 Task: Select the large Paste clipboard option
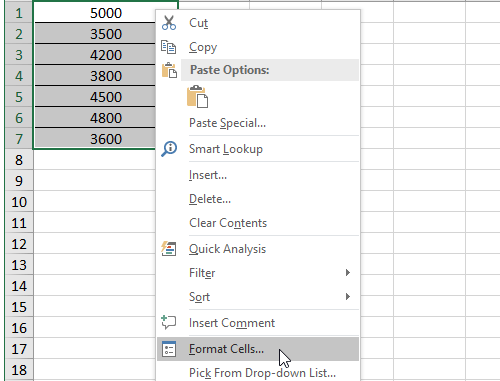click(198, 97)
